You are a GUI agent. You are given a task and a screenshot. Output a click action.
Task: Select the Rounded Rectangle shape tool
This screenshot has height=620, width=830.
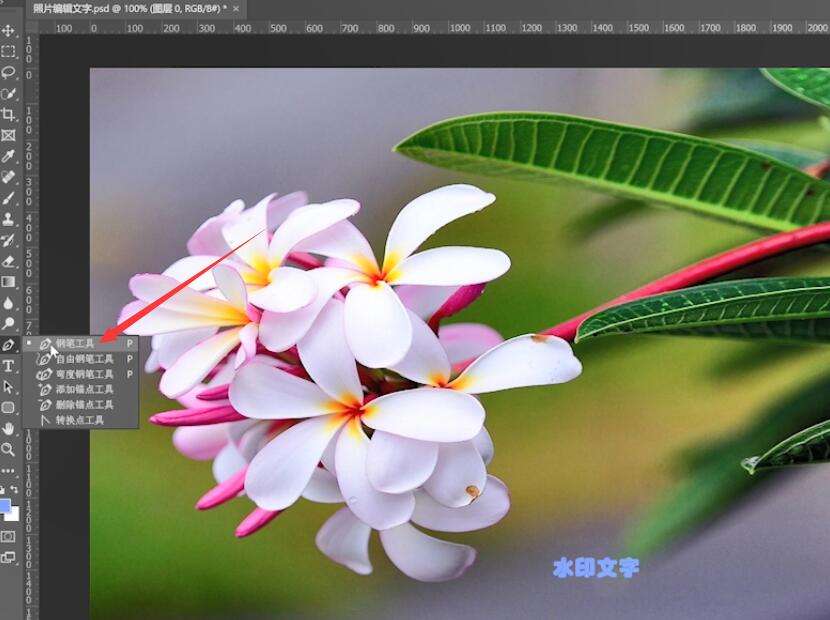pyautogui.click(x=8, y=408)
